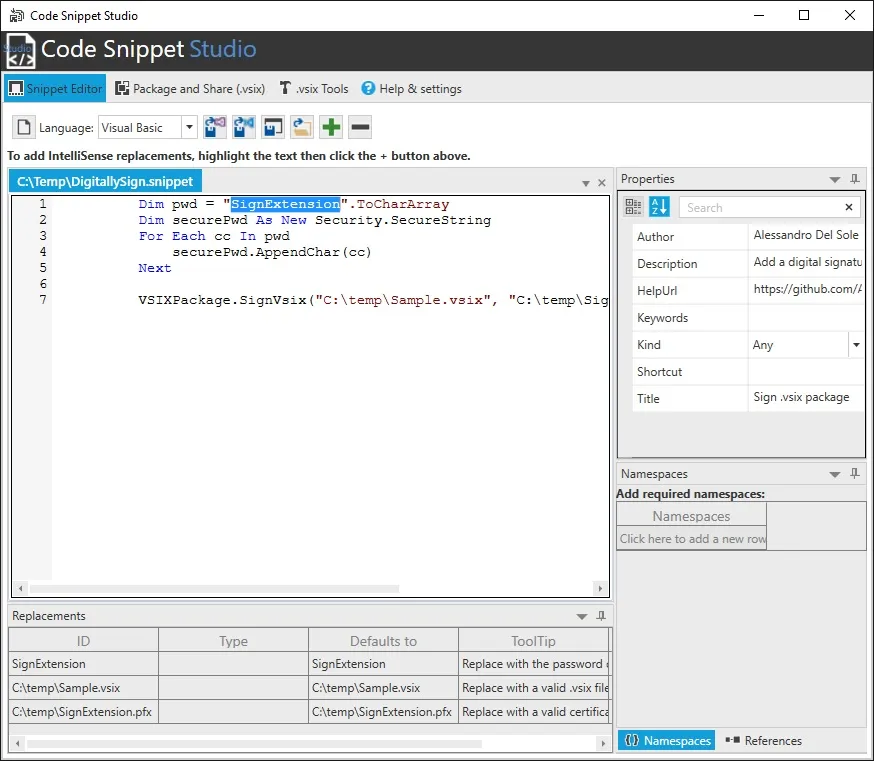Pin the Properties panel

pyautogui.click(x=855, y=179)
